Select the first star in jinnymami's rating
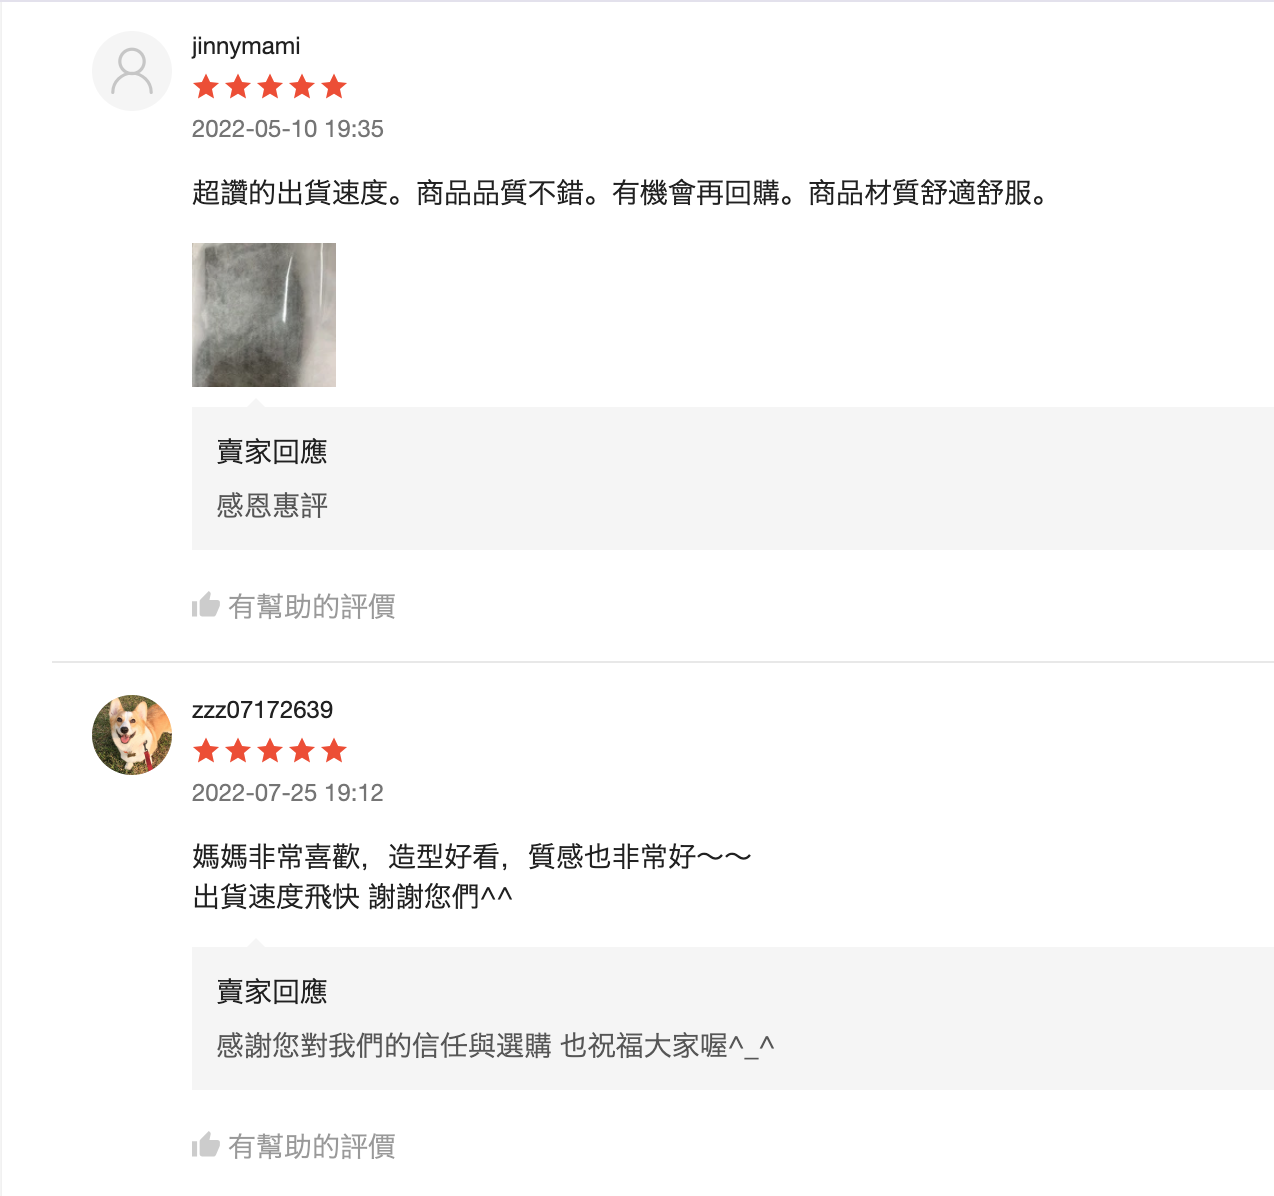This screenshot has width=1274, height=1196. pos(204,87)
